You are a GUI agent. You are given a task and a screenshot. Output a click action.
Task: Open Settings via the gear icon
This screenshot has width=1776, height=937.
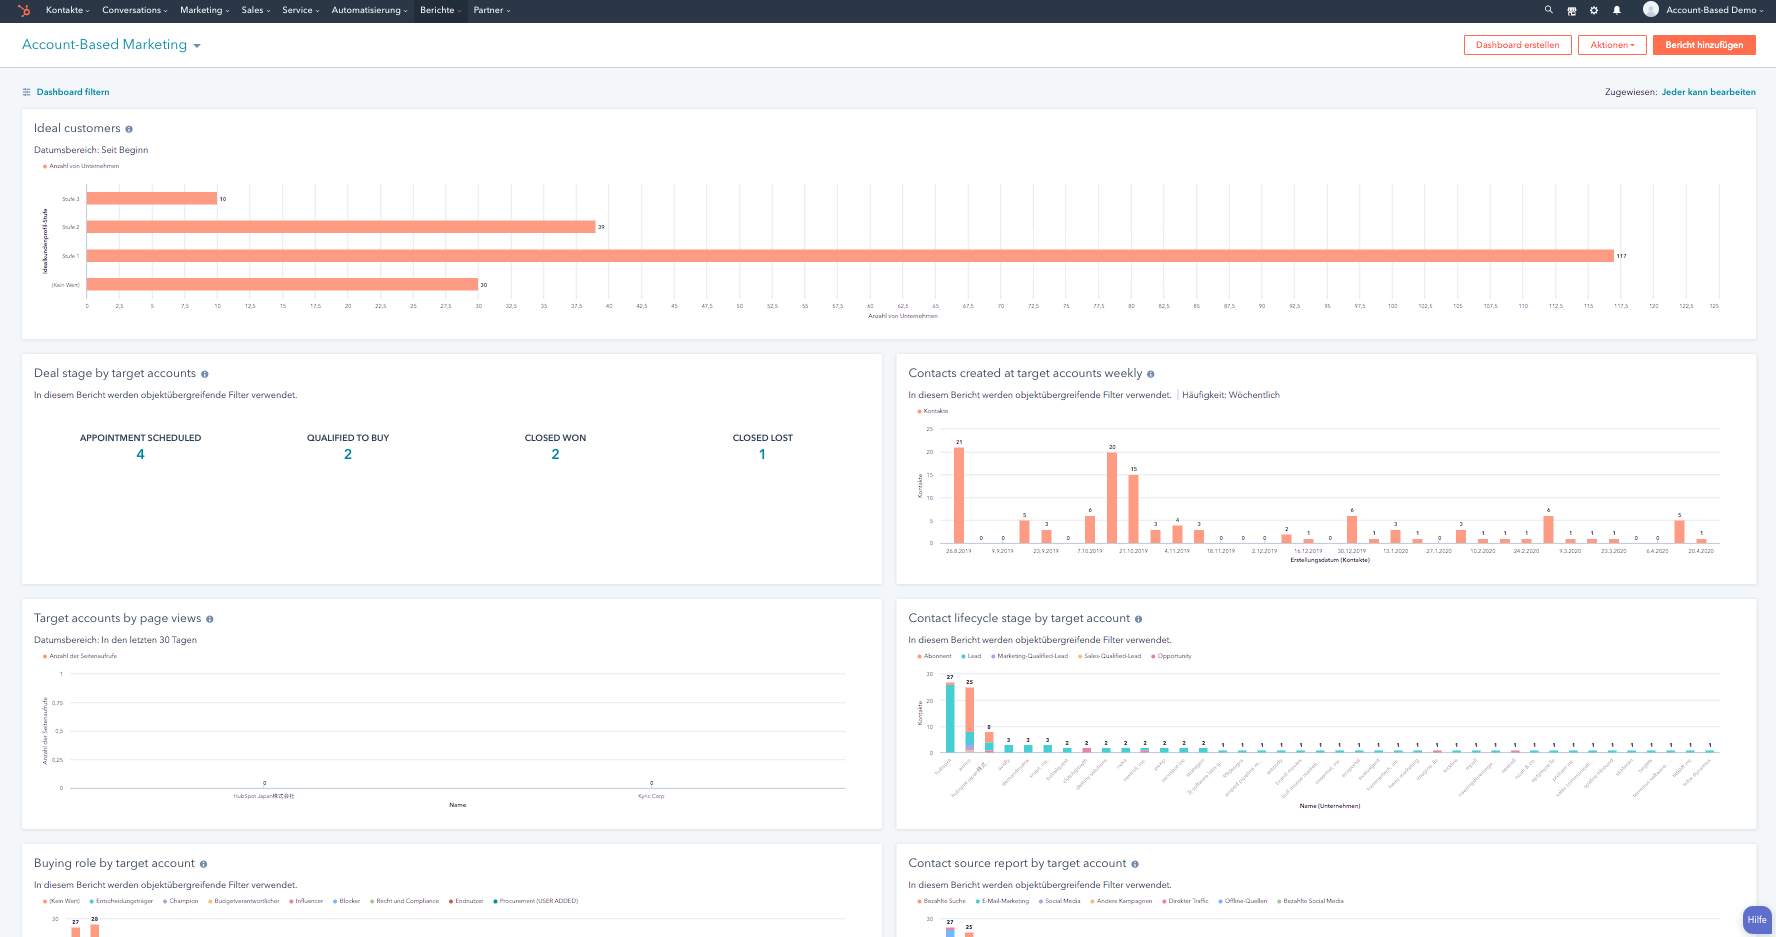point(1594,10)
